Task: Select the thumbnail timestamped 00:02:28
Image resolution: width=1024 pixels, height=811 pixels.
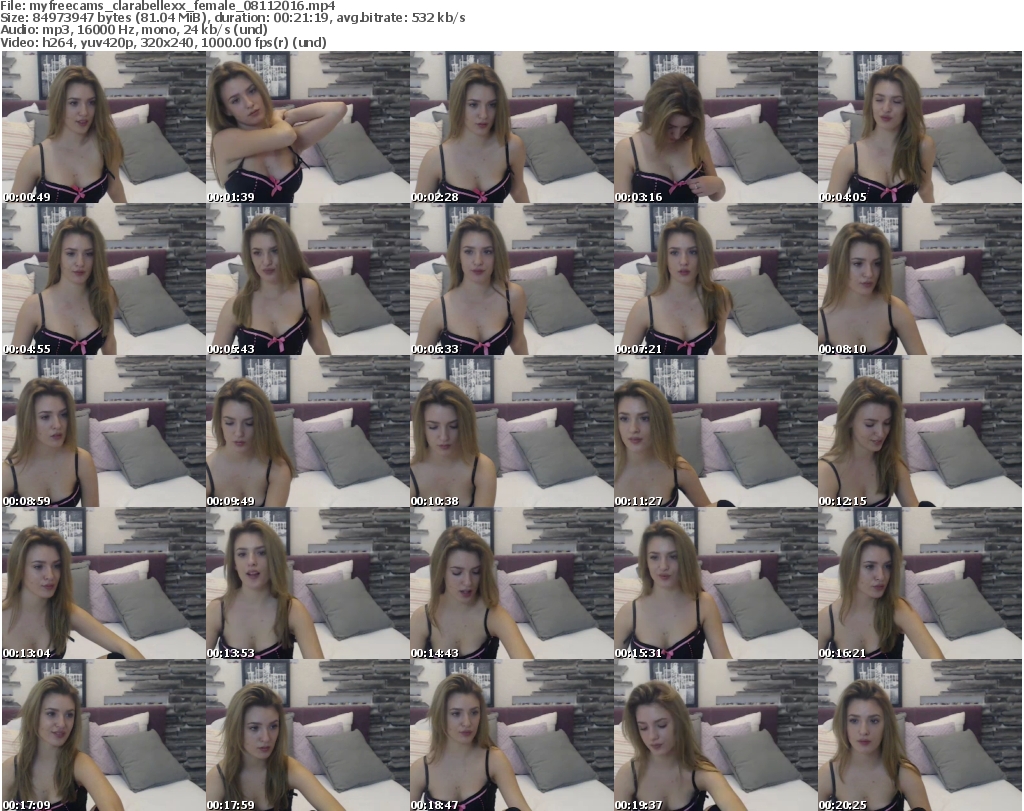Action: (511, 127)
